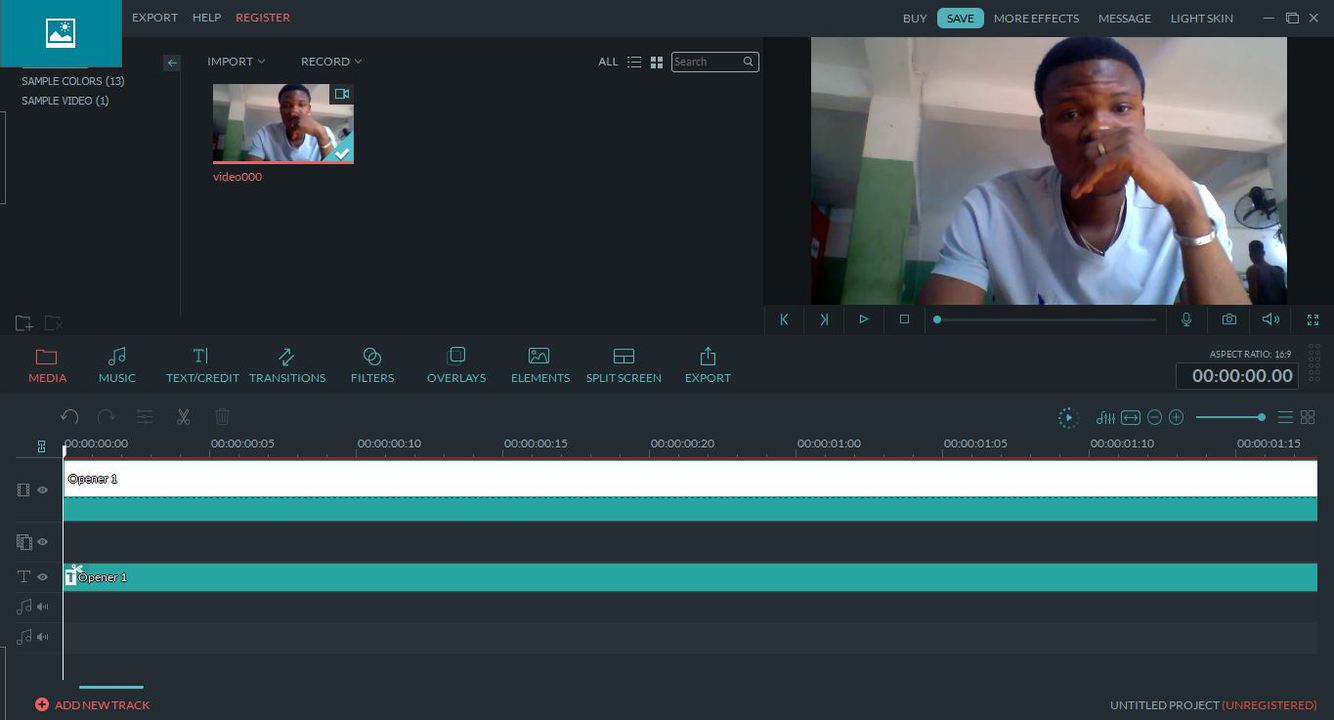
Task: Click the Zoom to fit timeline icon
Action: 1130,417
